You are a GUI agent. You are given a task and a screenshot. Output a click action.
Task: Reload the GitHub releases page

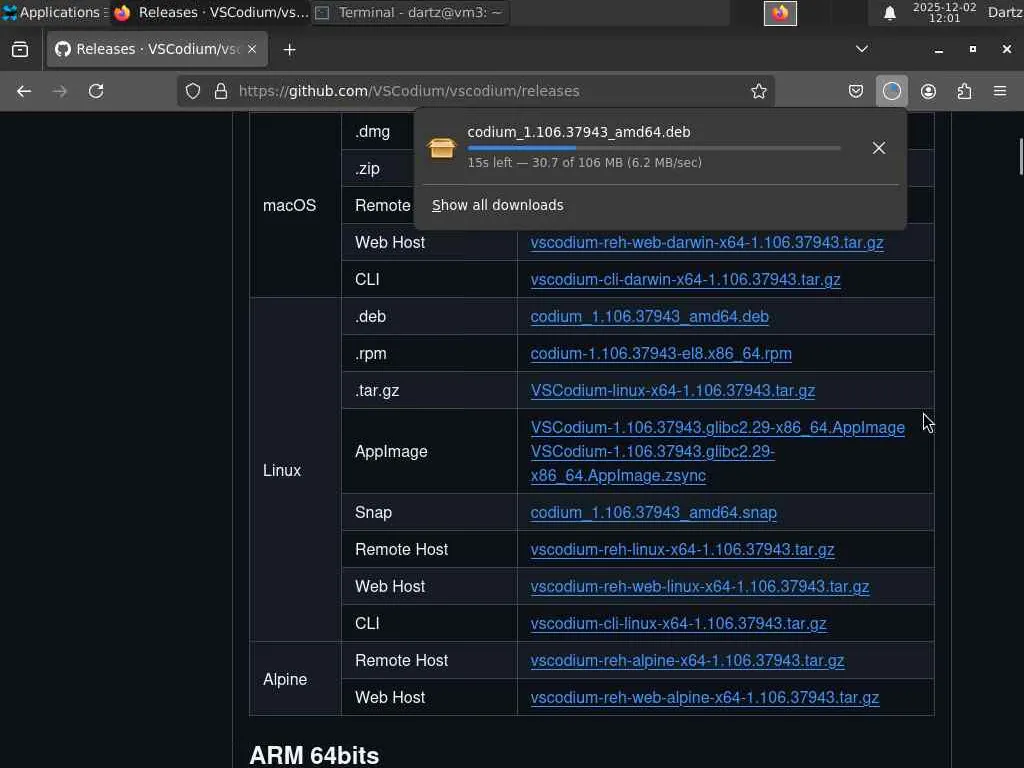pyautogui.click(x=96, y=91)
